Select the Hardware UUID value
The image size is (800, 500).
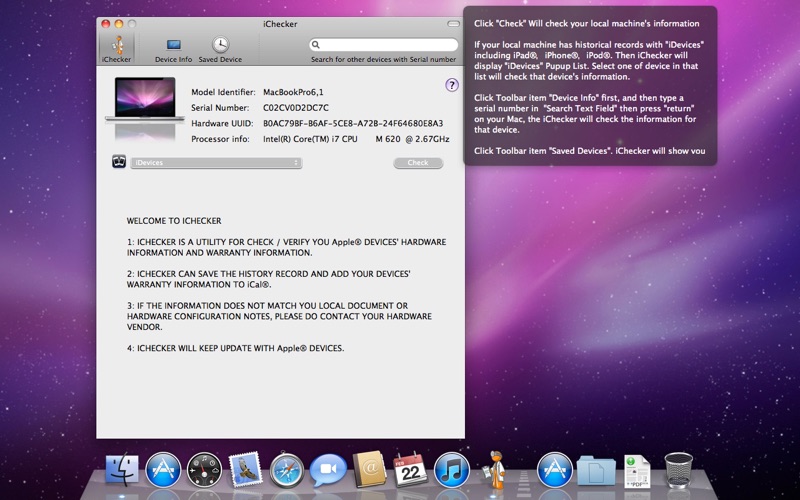353,123
